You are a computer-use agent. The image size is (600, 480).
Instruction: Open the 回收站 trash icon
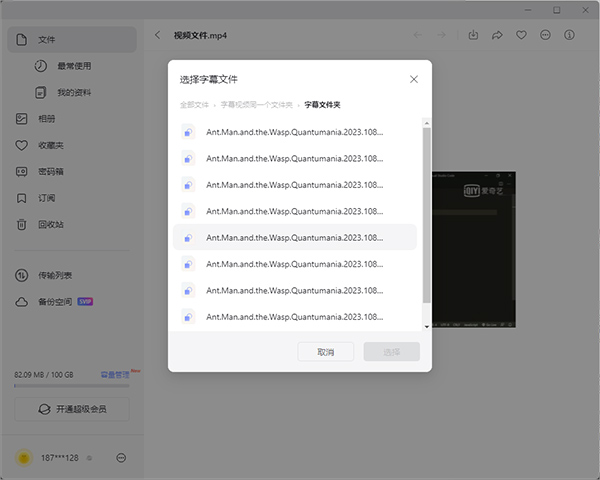pos(21,224)
